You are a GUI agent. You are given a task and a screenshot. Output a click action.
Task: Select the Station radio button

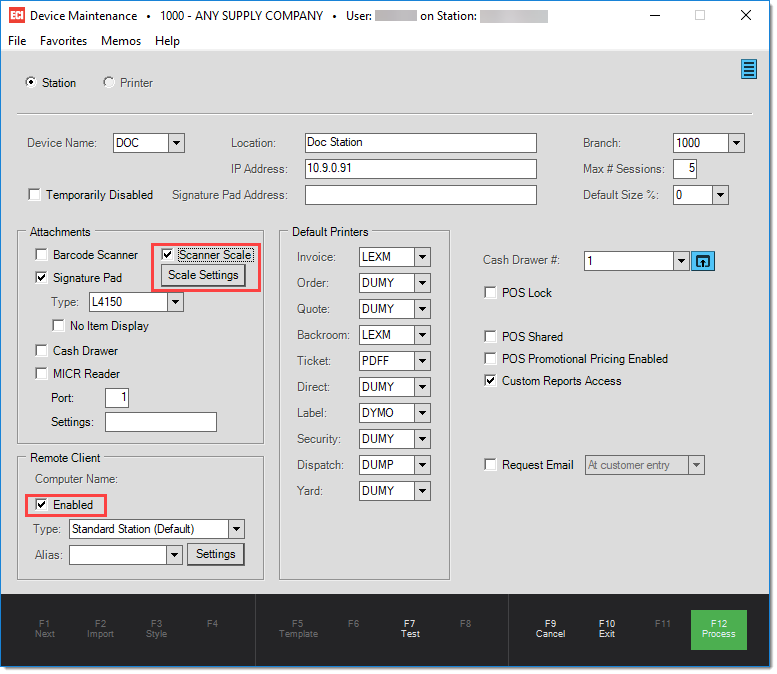point(31,83)
